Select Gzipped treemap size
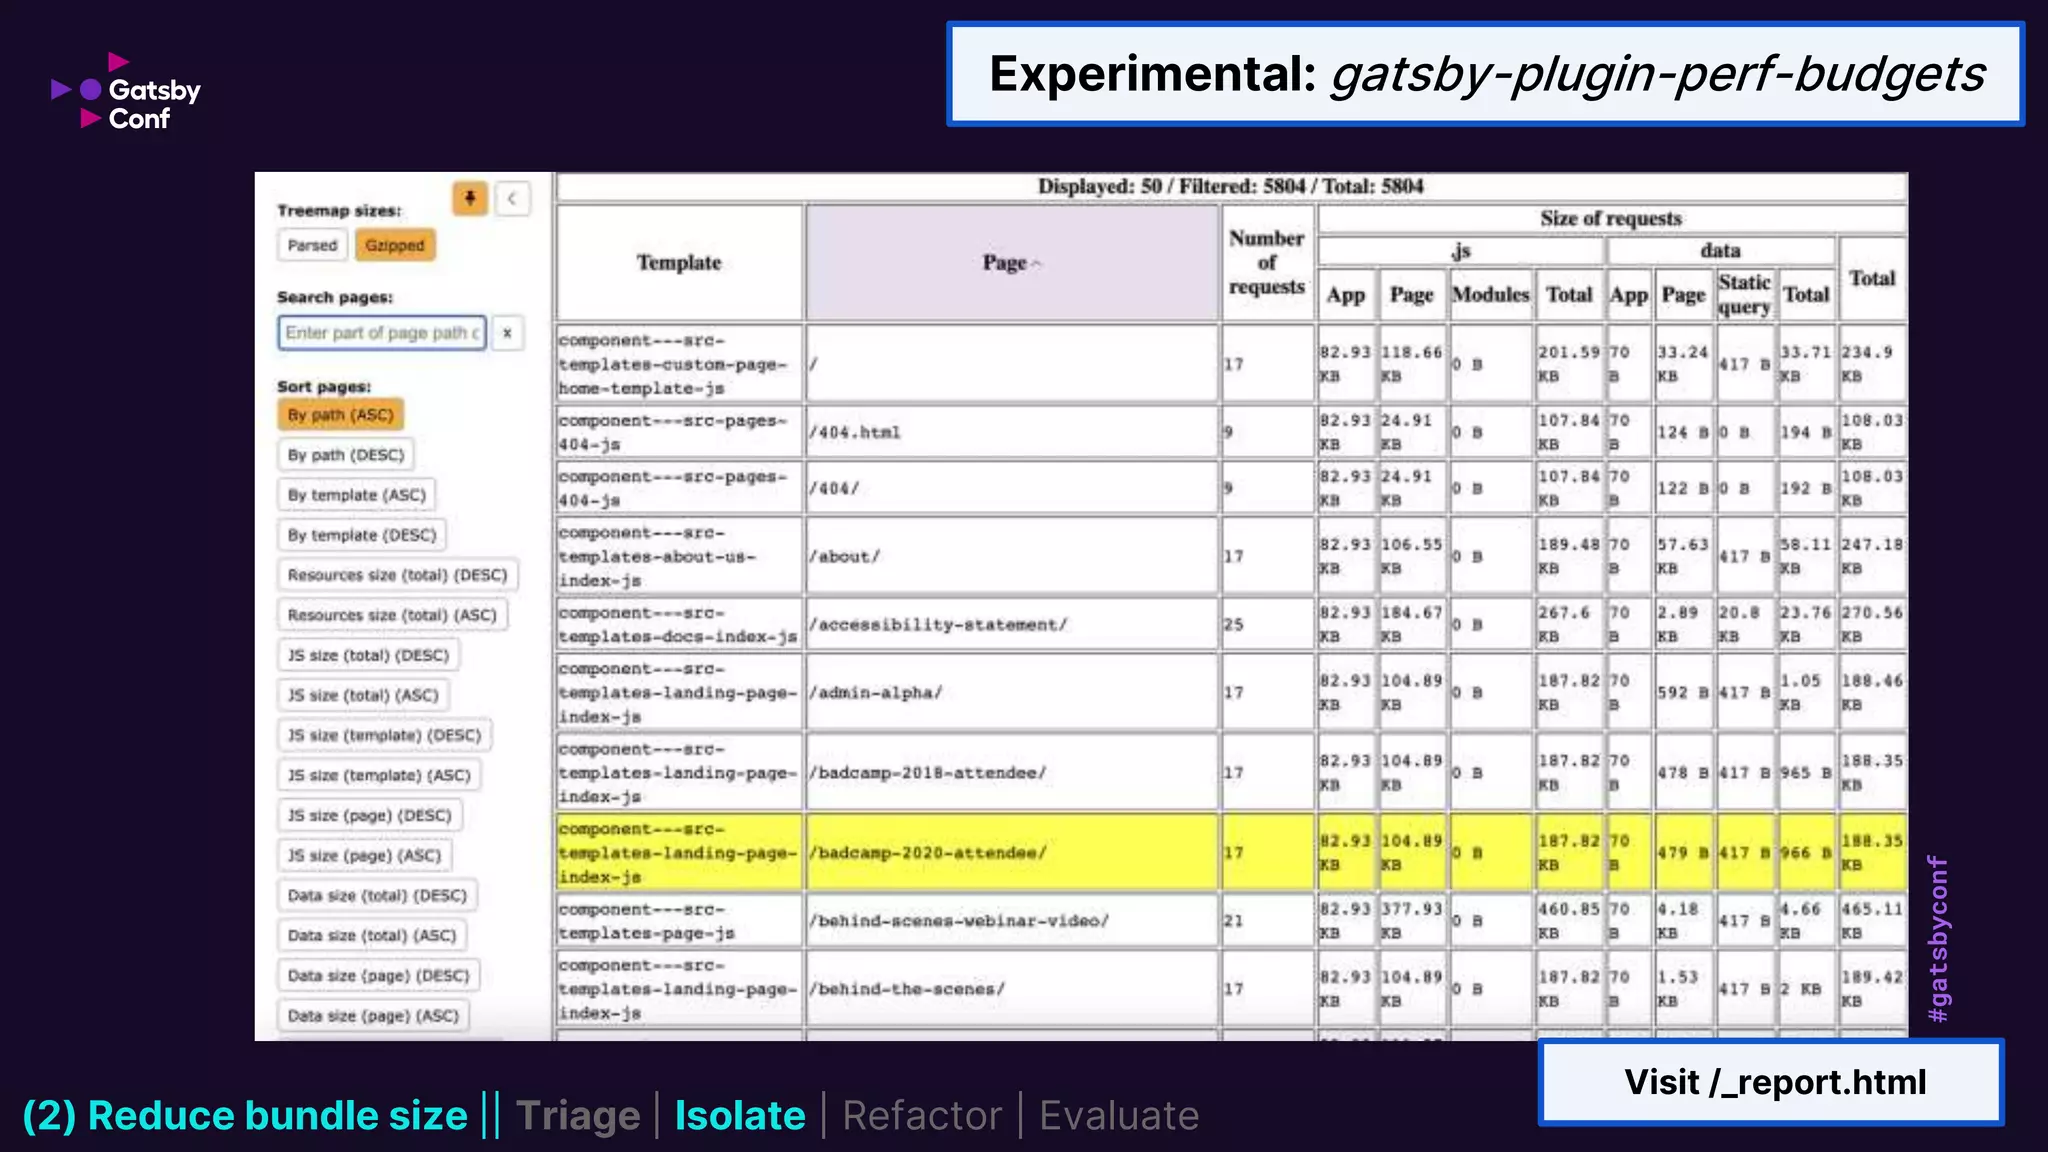Image resolution: width=2048 pixels, height=1152 pixels. point(394,245)
